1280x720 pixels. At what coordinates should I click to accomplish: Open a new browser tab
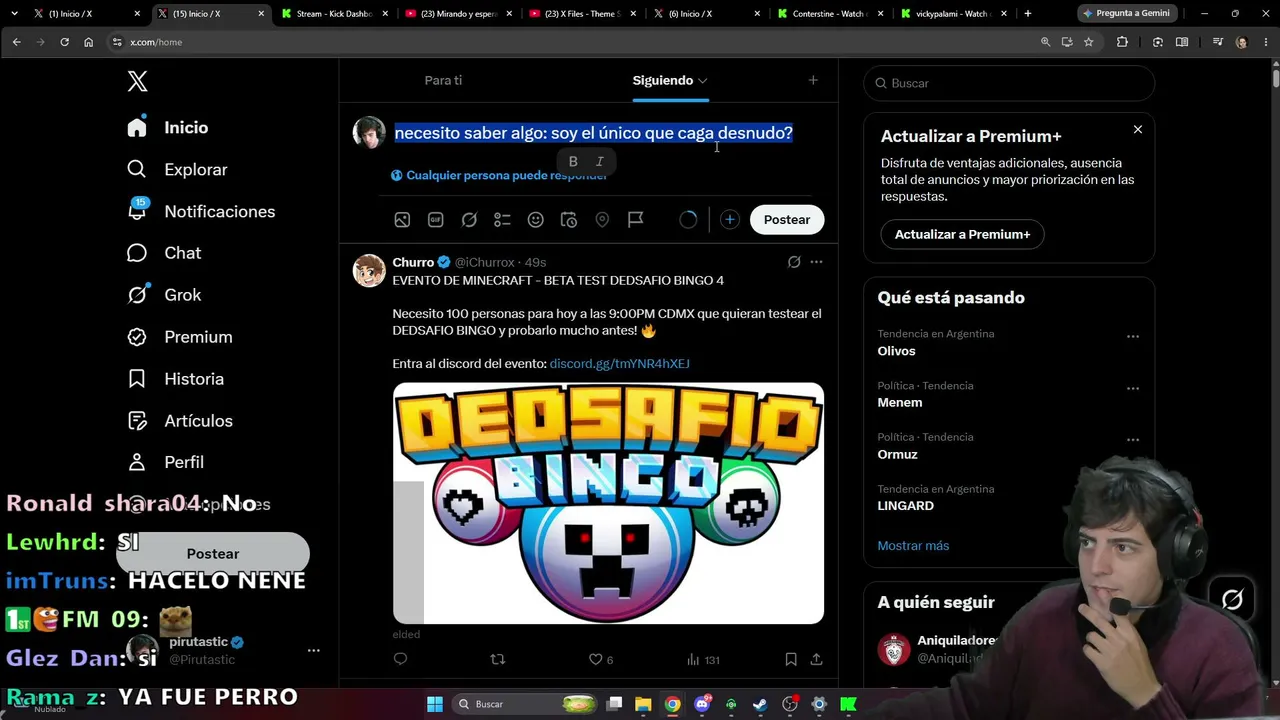1027,14
